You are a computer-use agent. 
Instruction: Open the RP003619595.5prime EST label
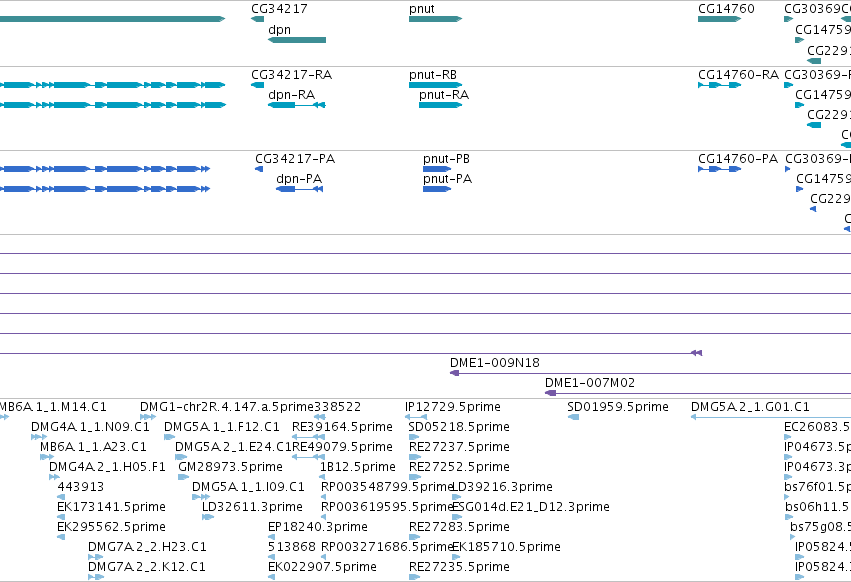pos(386,507)
